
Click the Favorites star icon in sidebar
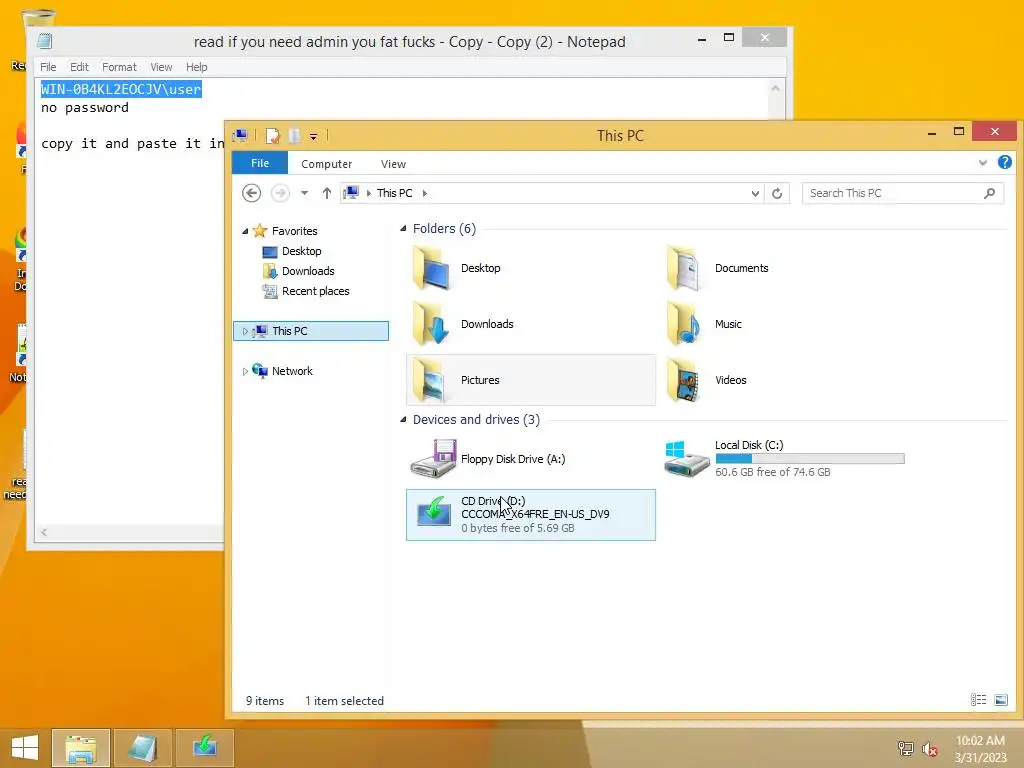pos(260,231)
